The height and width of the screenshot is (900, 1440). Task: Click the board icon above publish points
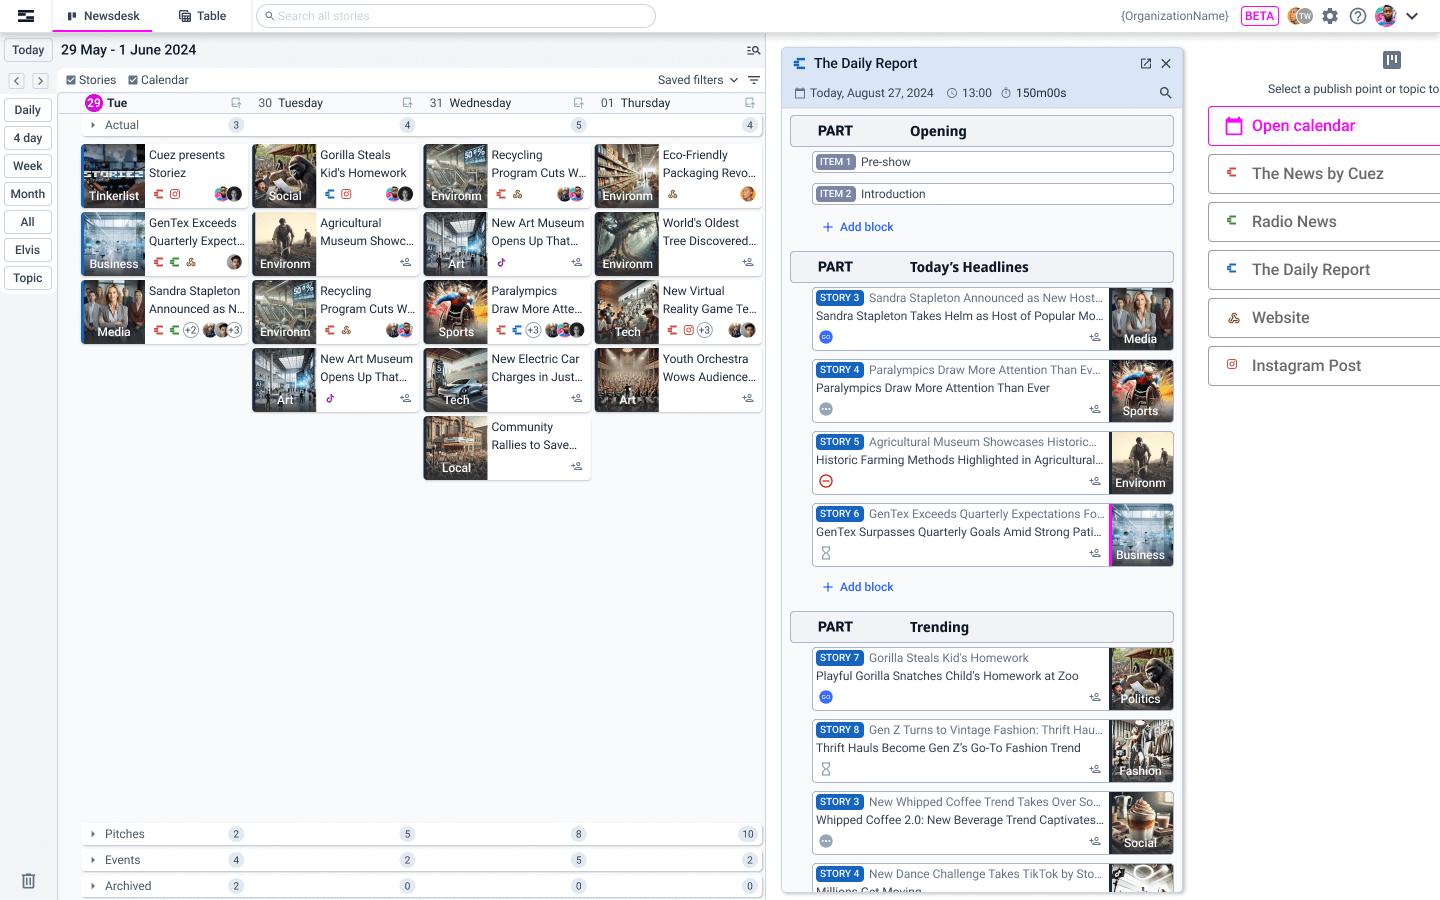1392,60
